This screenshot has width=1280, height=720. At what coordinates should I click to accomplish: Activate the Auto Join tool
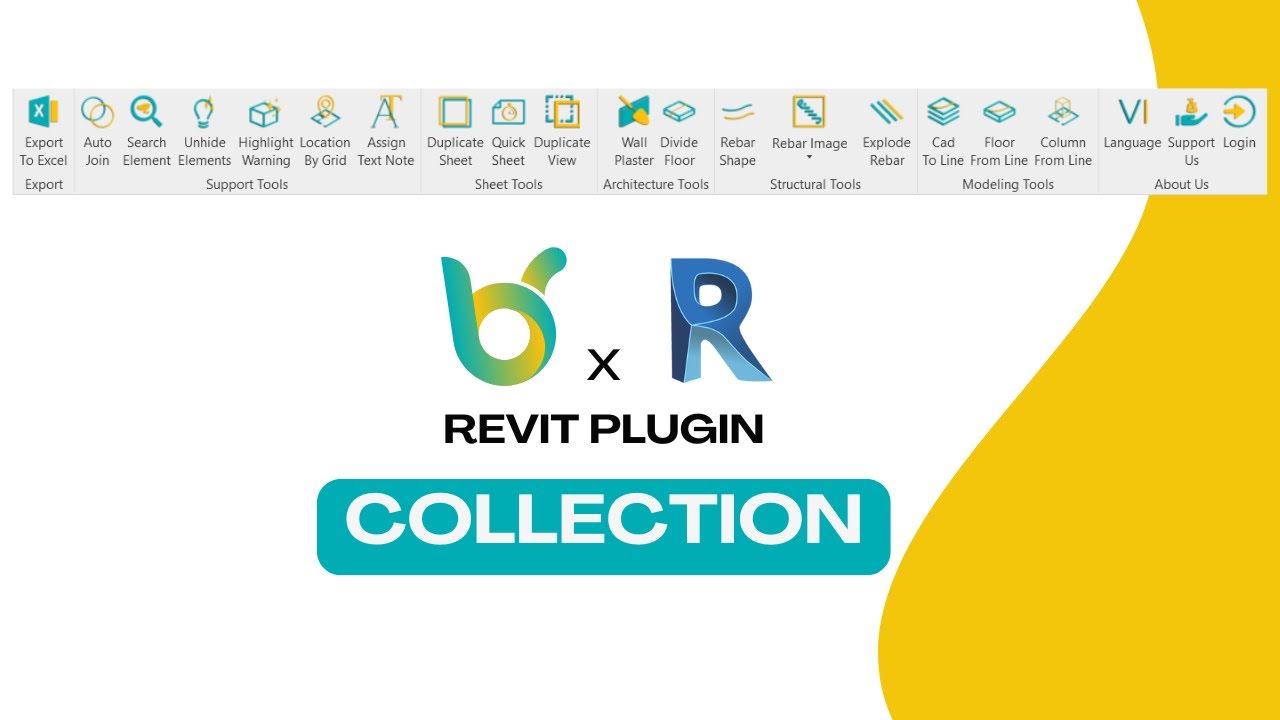[97, 130]
